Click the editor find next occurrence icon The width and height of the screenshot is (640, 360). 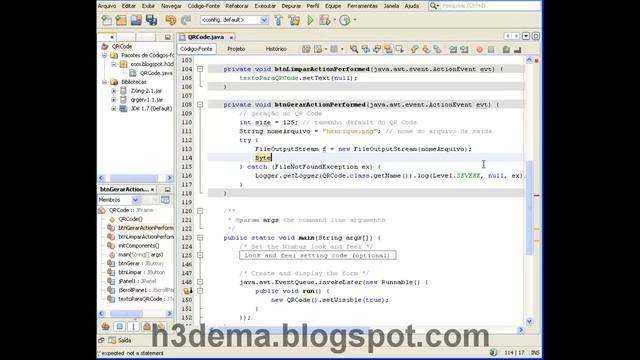(377, 49)
